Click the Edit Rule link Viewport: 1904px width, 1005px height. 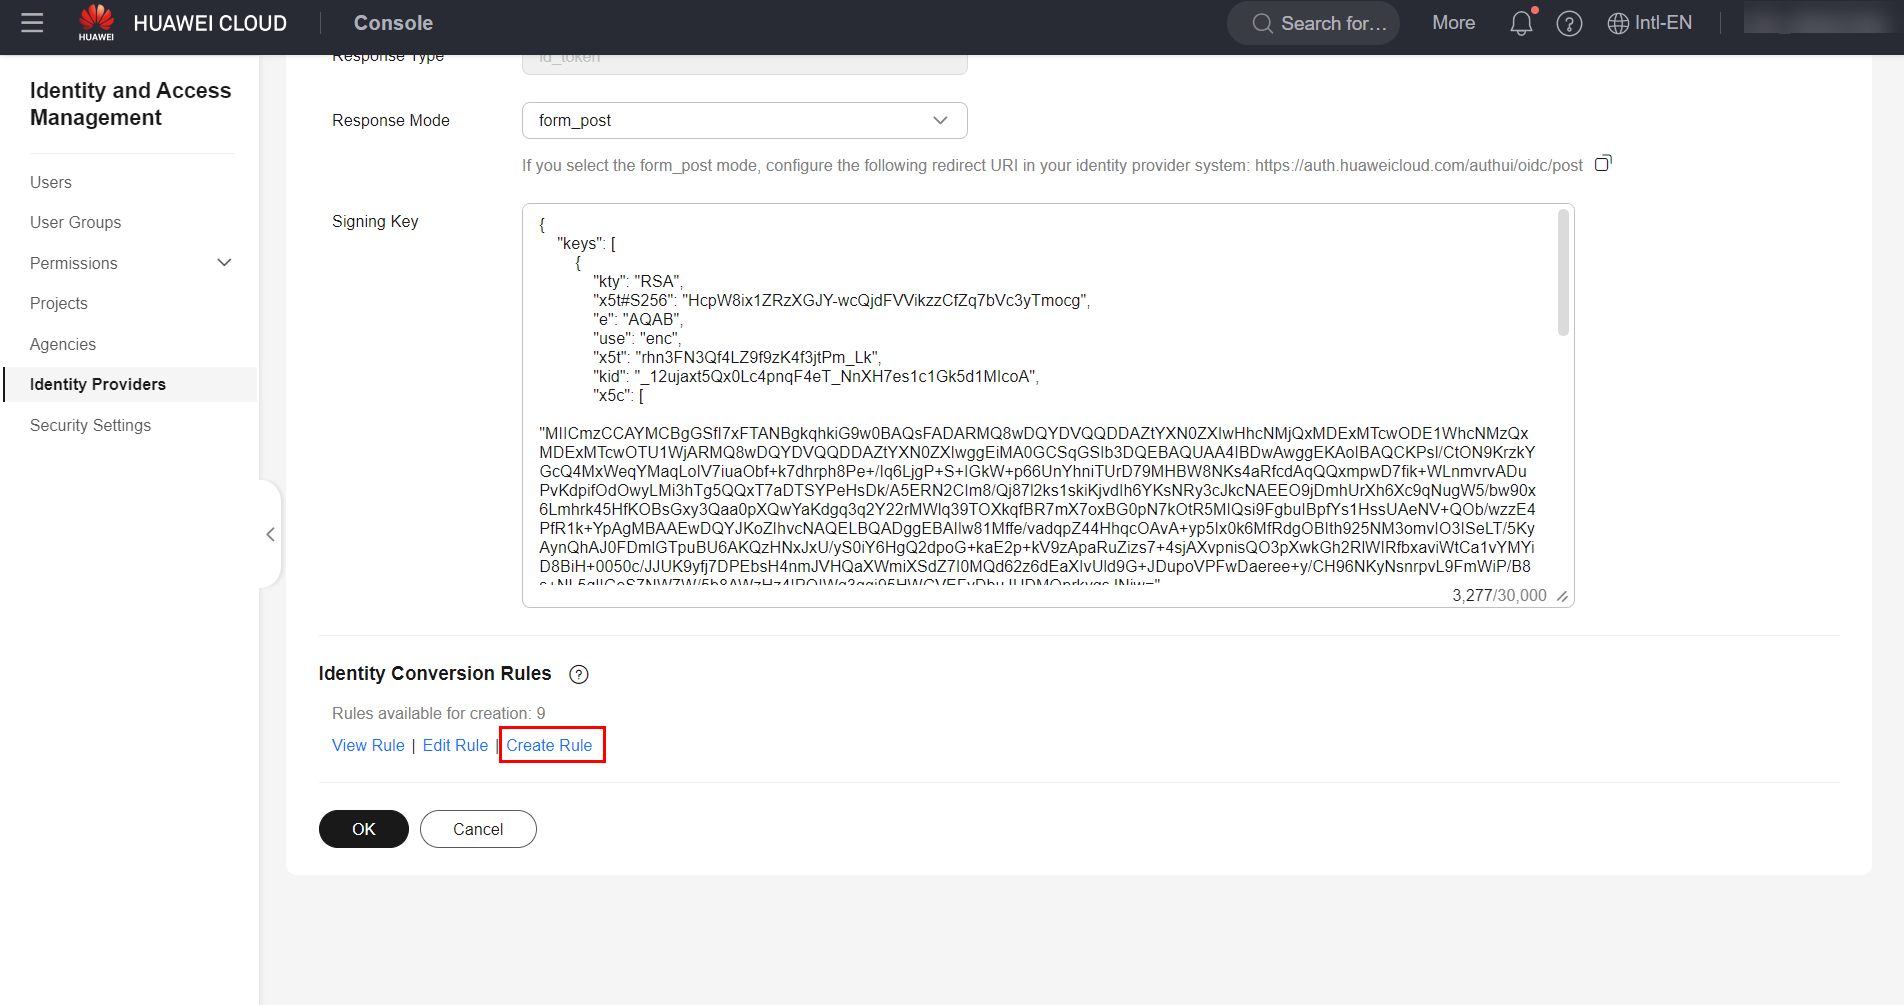455,745
